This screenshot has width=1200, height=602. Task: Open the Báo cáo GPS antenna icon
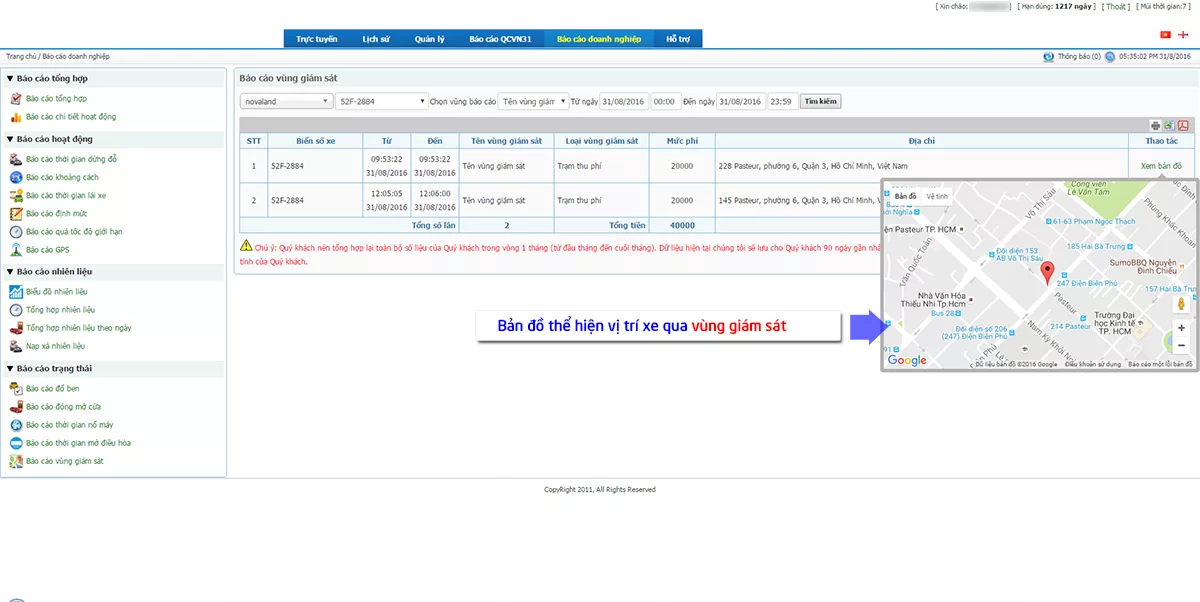coord(16,249)
